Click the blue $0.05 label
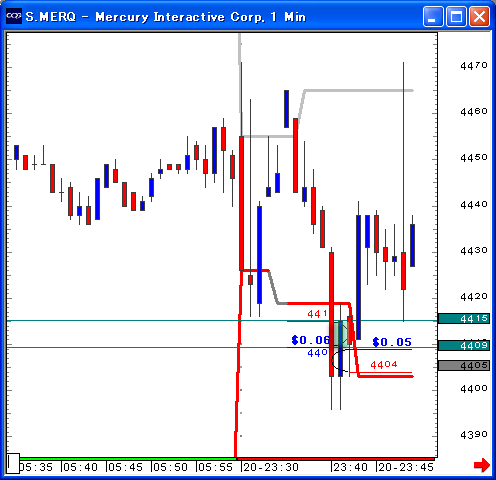The width and height of the screenshot is (496, 480). click(392, 342)
